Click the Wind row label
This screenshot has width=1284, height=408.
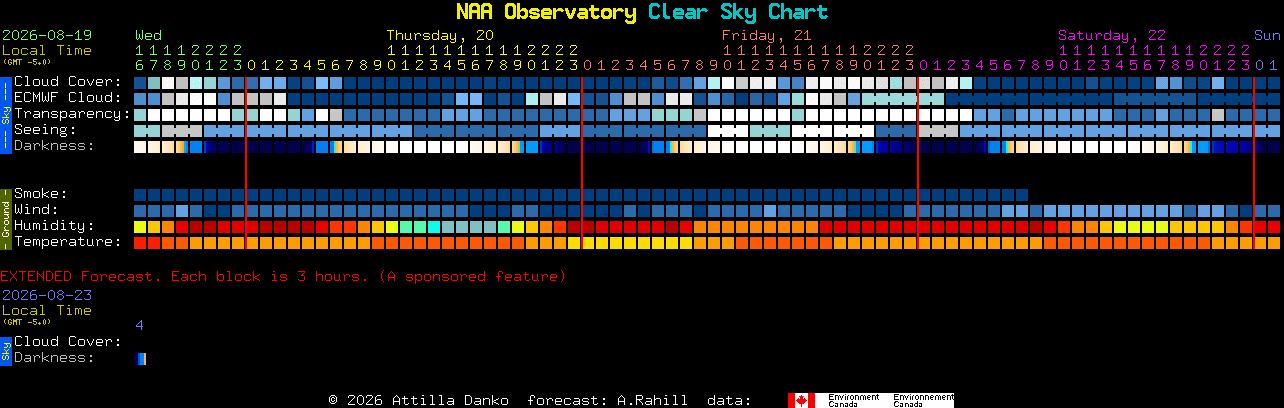tap(36, 210)
